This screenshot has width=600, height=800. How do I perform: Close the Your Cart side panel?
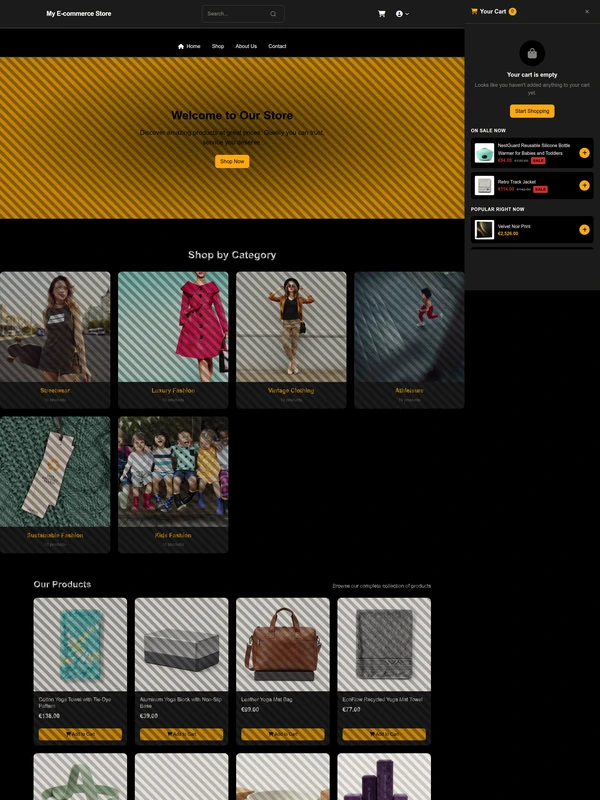(x=587, y=11)
